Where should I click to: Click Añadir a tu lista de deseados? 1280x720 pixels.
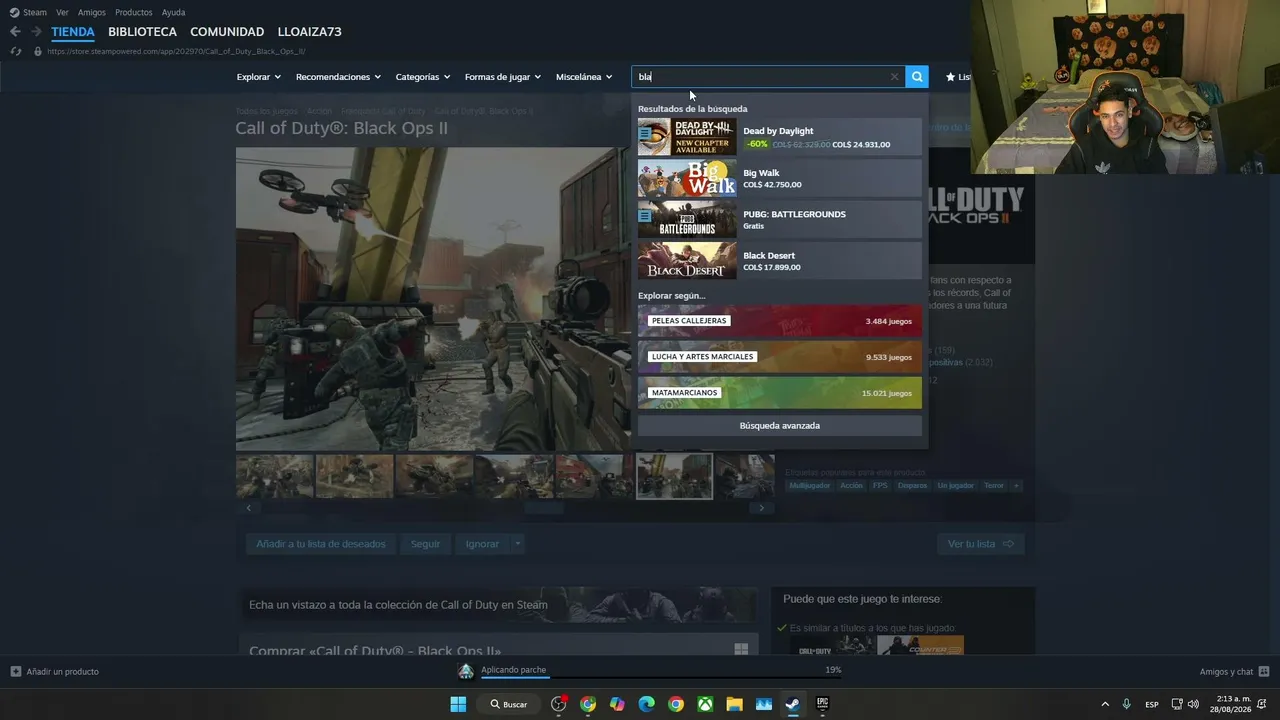click(x=321, y=544)
